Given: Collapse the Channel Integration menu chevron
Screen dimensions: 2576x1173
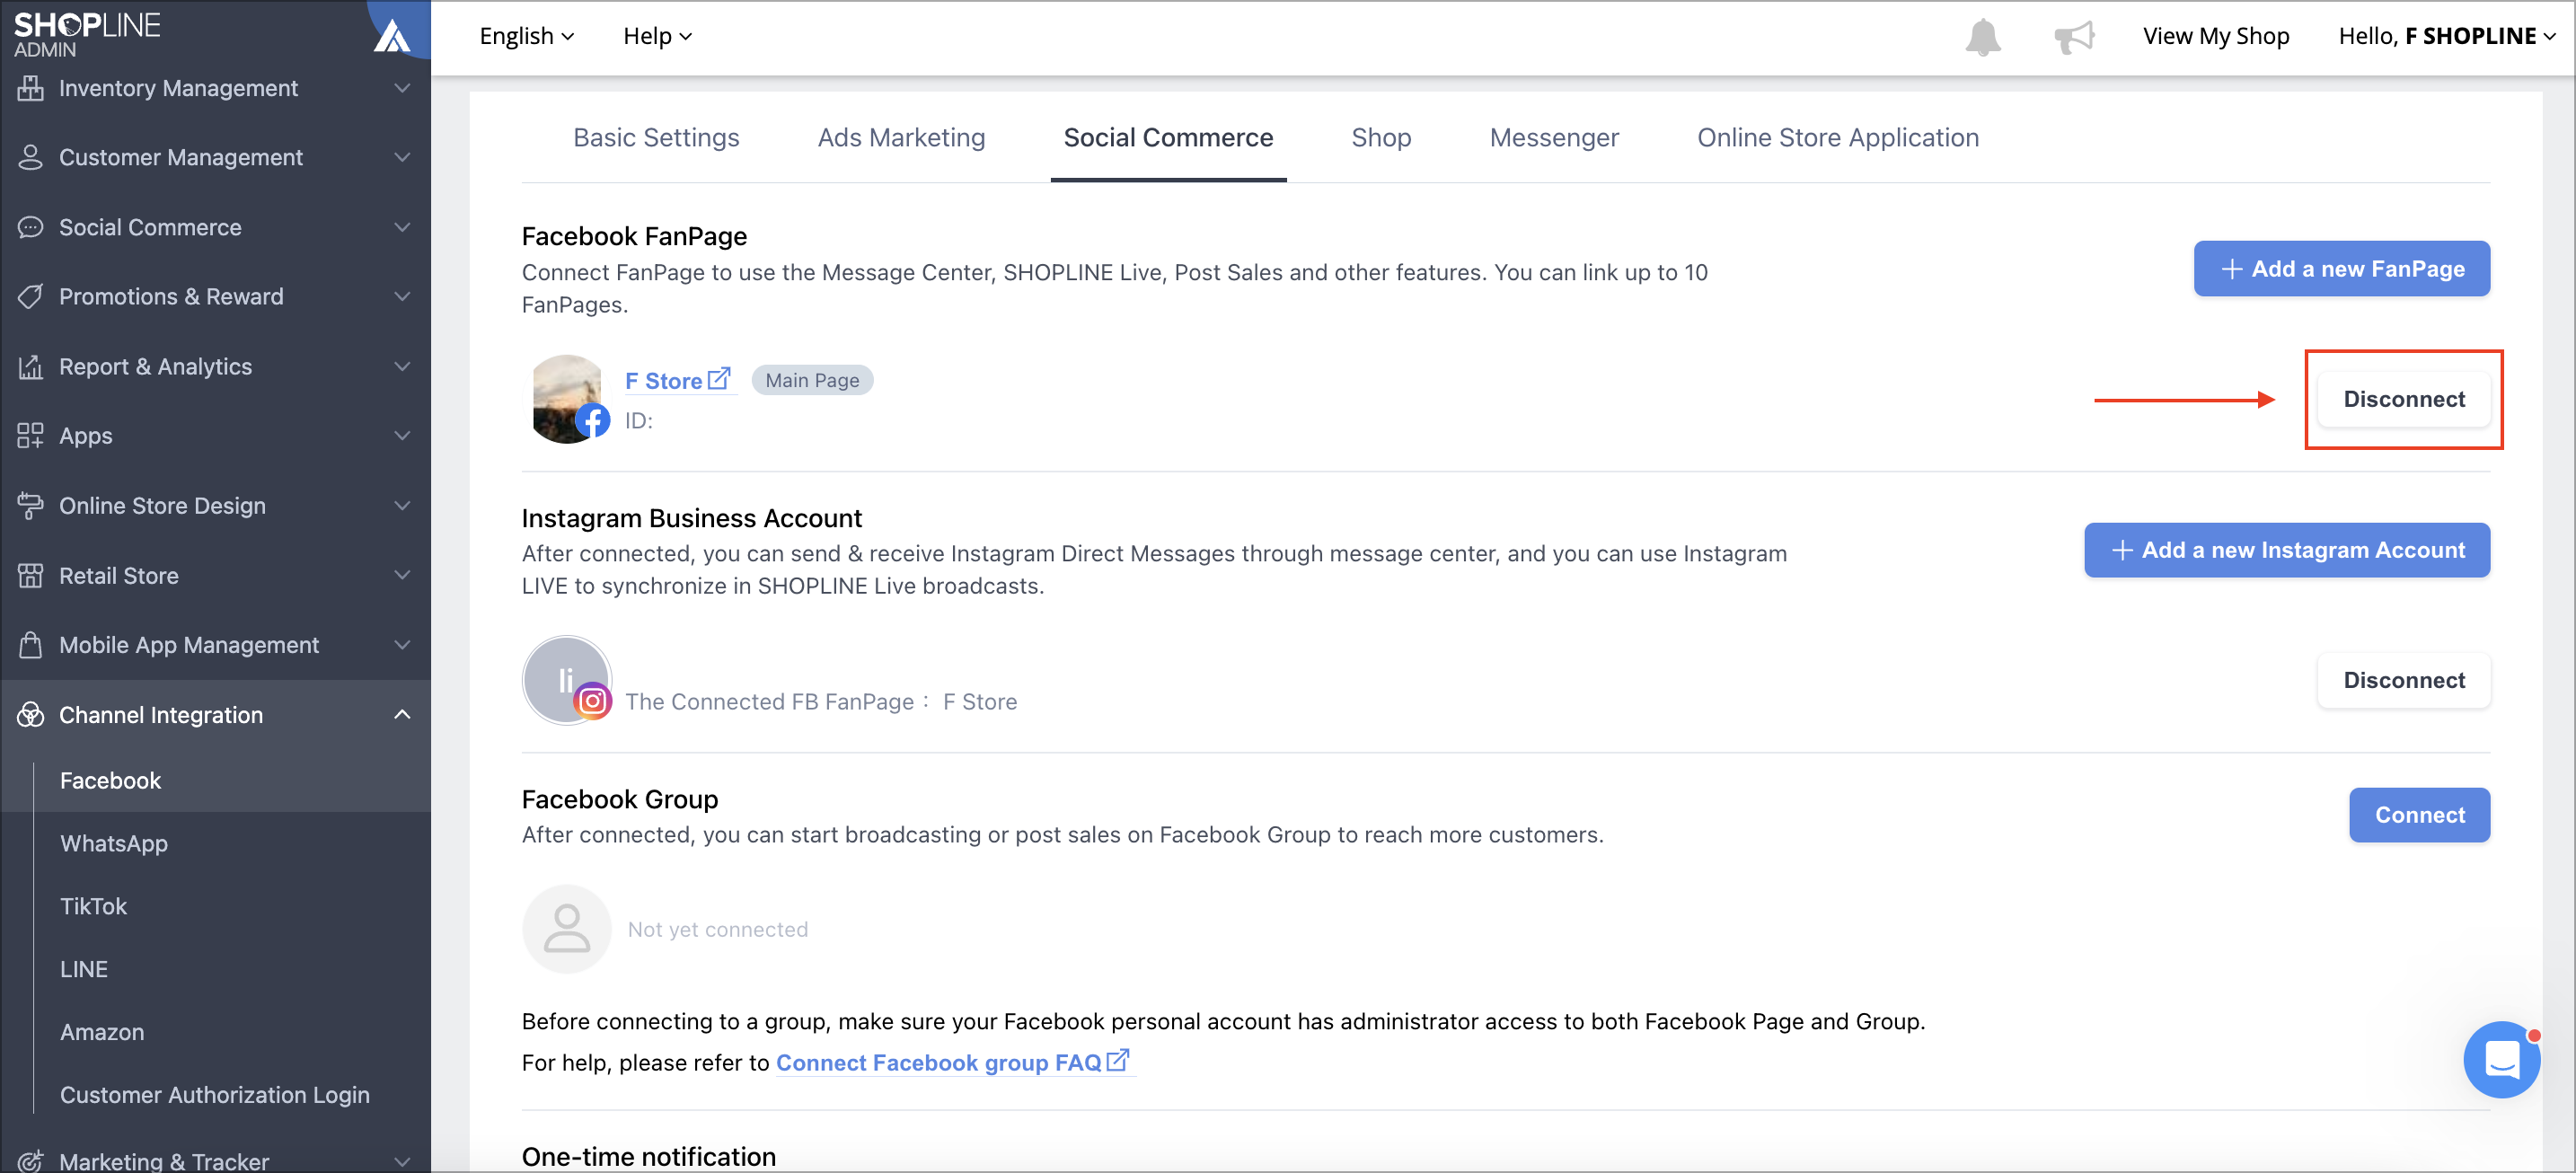Looking at the screenshot, I should [402, 714].
